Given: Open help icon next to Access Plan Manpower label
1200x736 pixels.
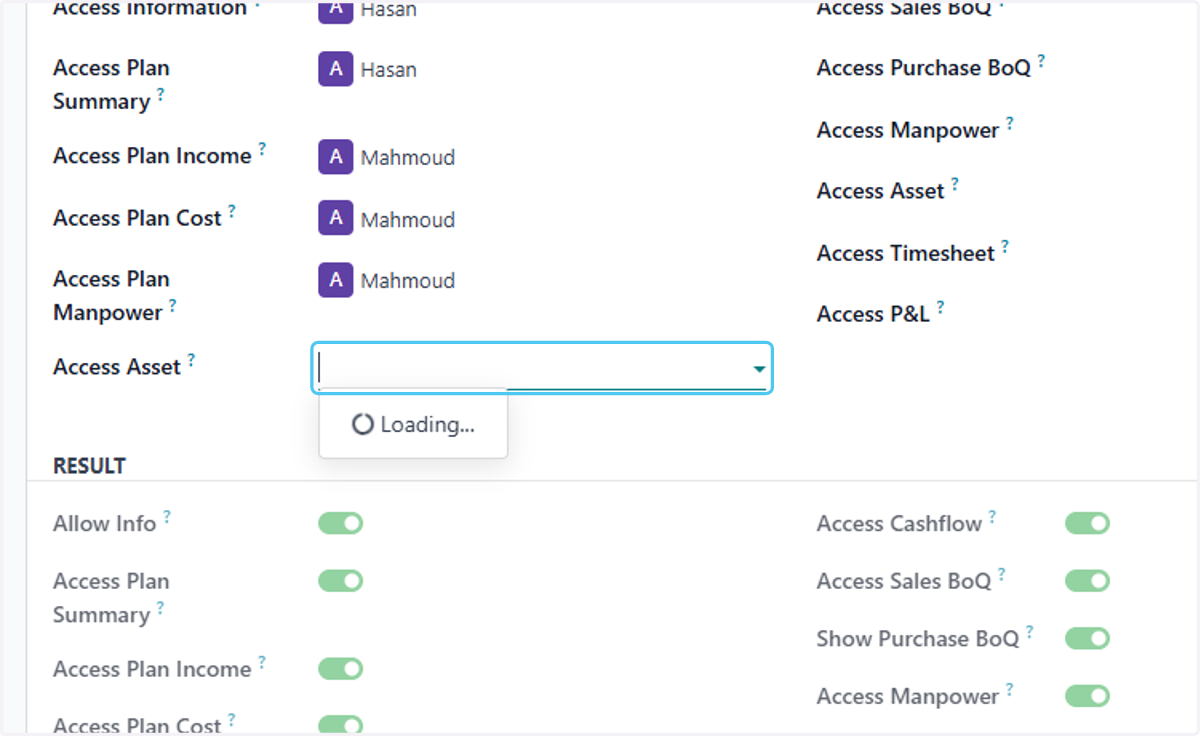Looking at the screenshot, I should click(172, 306).
